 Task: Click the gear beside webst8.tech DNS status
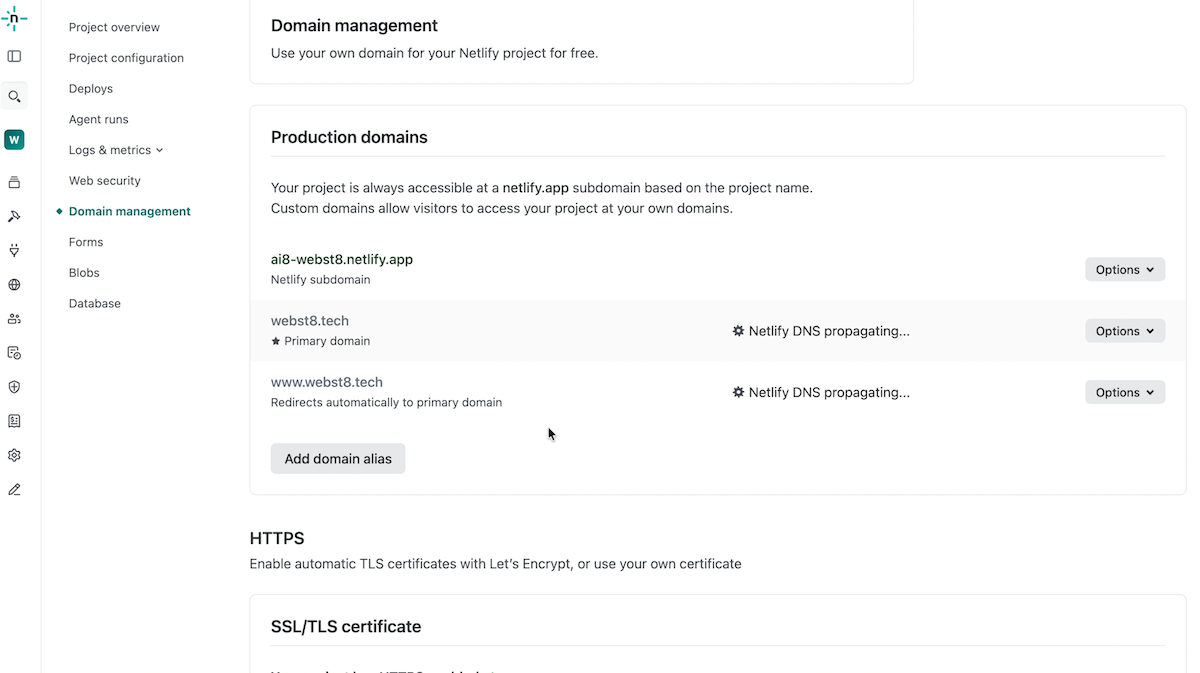click(x=738, y=331)
